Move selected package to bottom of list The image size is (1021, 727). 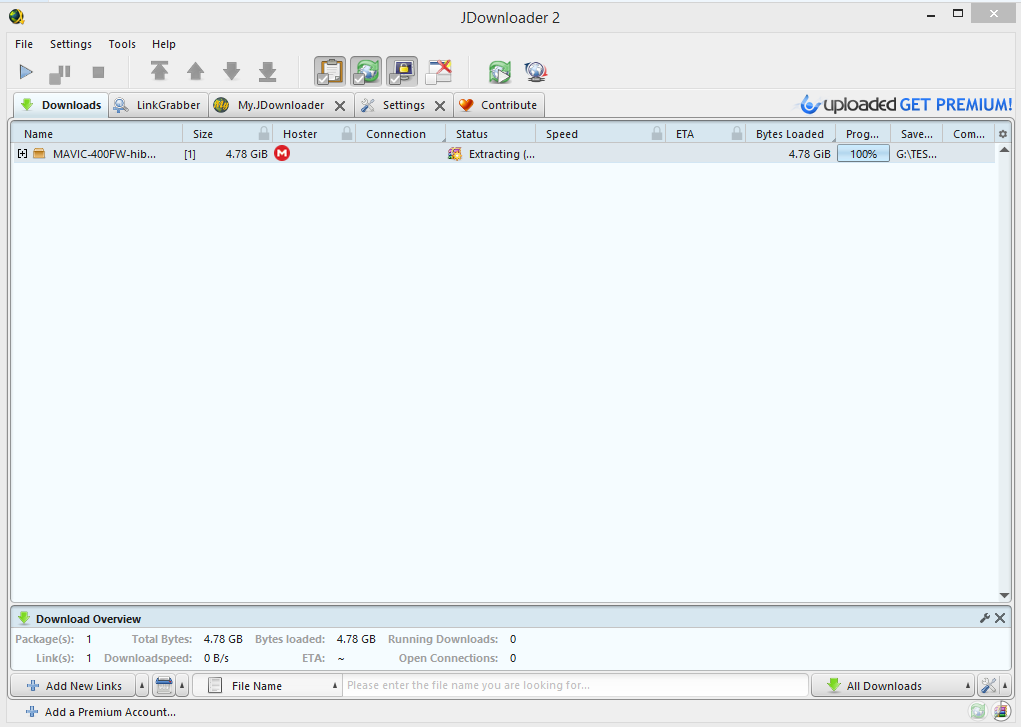[x=268, y=72]
